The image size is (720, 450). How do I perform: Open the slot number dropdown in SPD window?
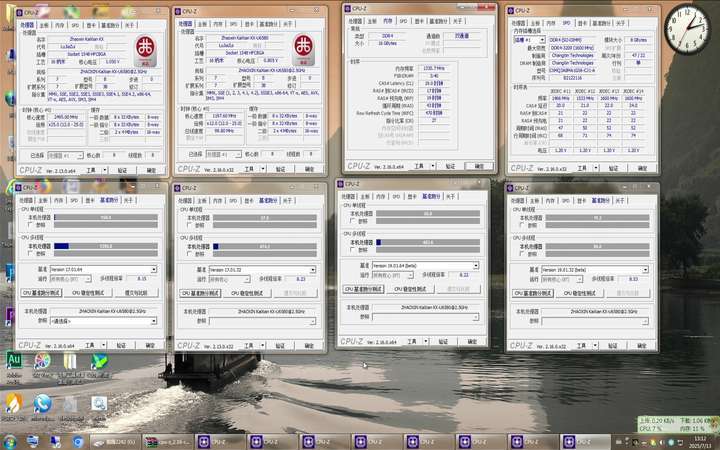pos(529,40)
